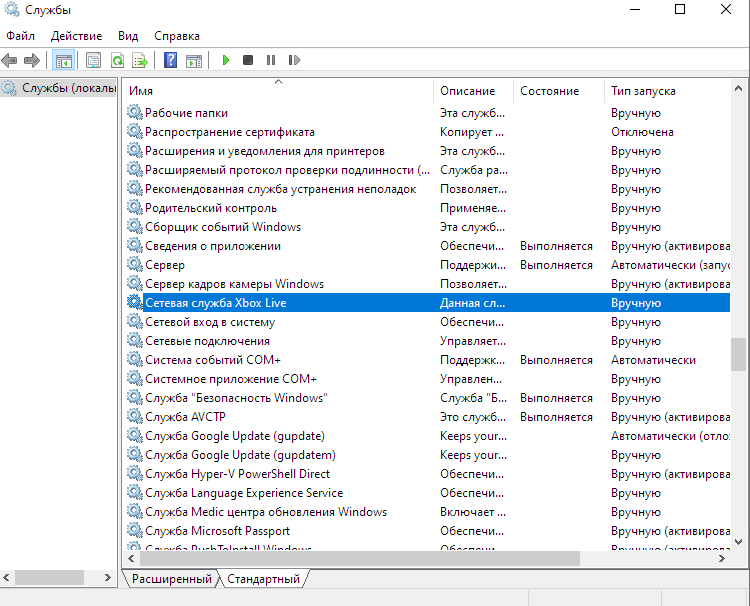Click the Export list toolbar icon
The height and width of the screenshot is (606, 750).
click(140, 60)
